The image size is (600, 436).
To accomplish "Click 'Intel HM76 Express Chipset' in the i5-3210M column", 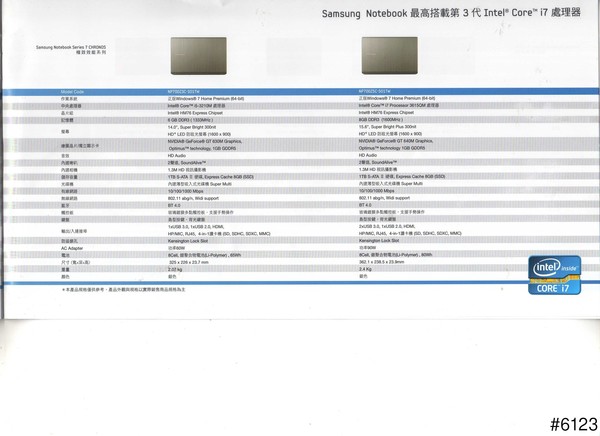I will pos(195,113).
